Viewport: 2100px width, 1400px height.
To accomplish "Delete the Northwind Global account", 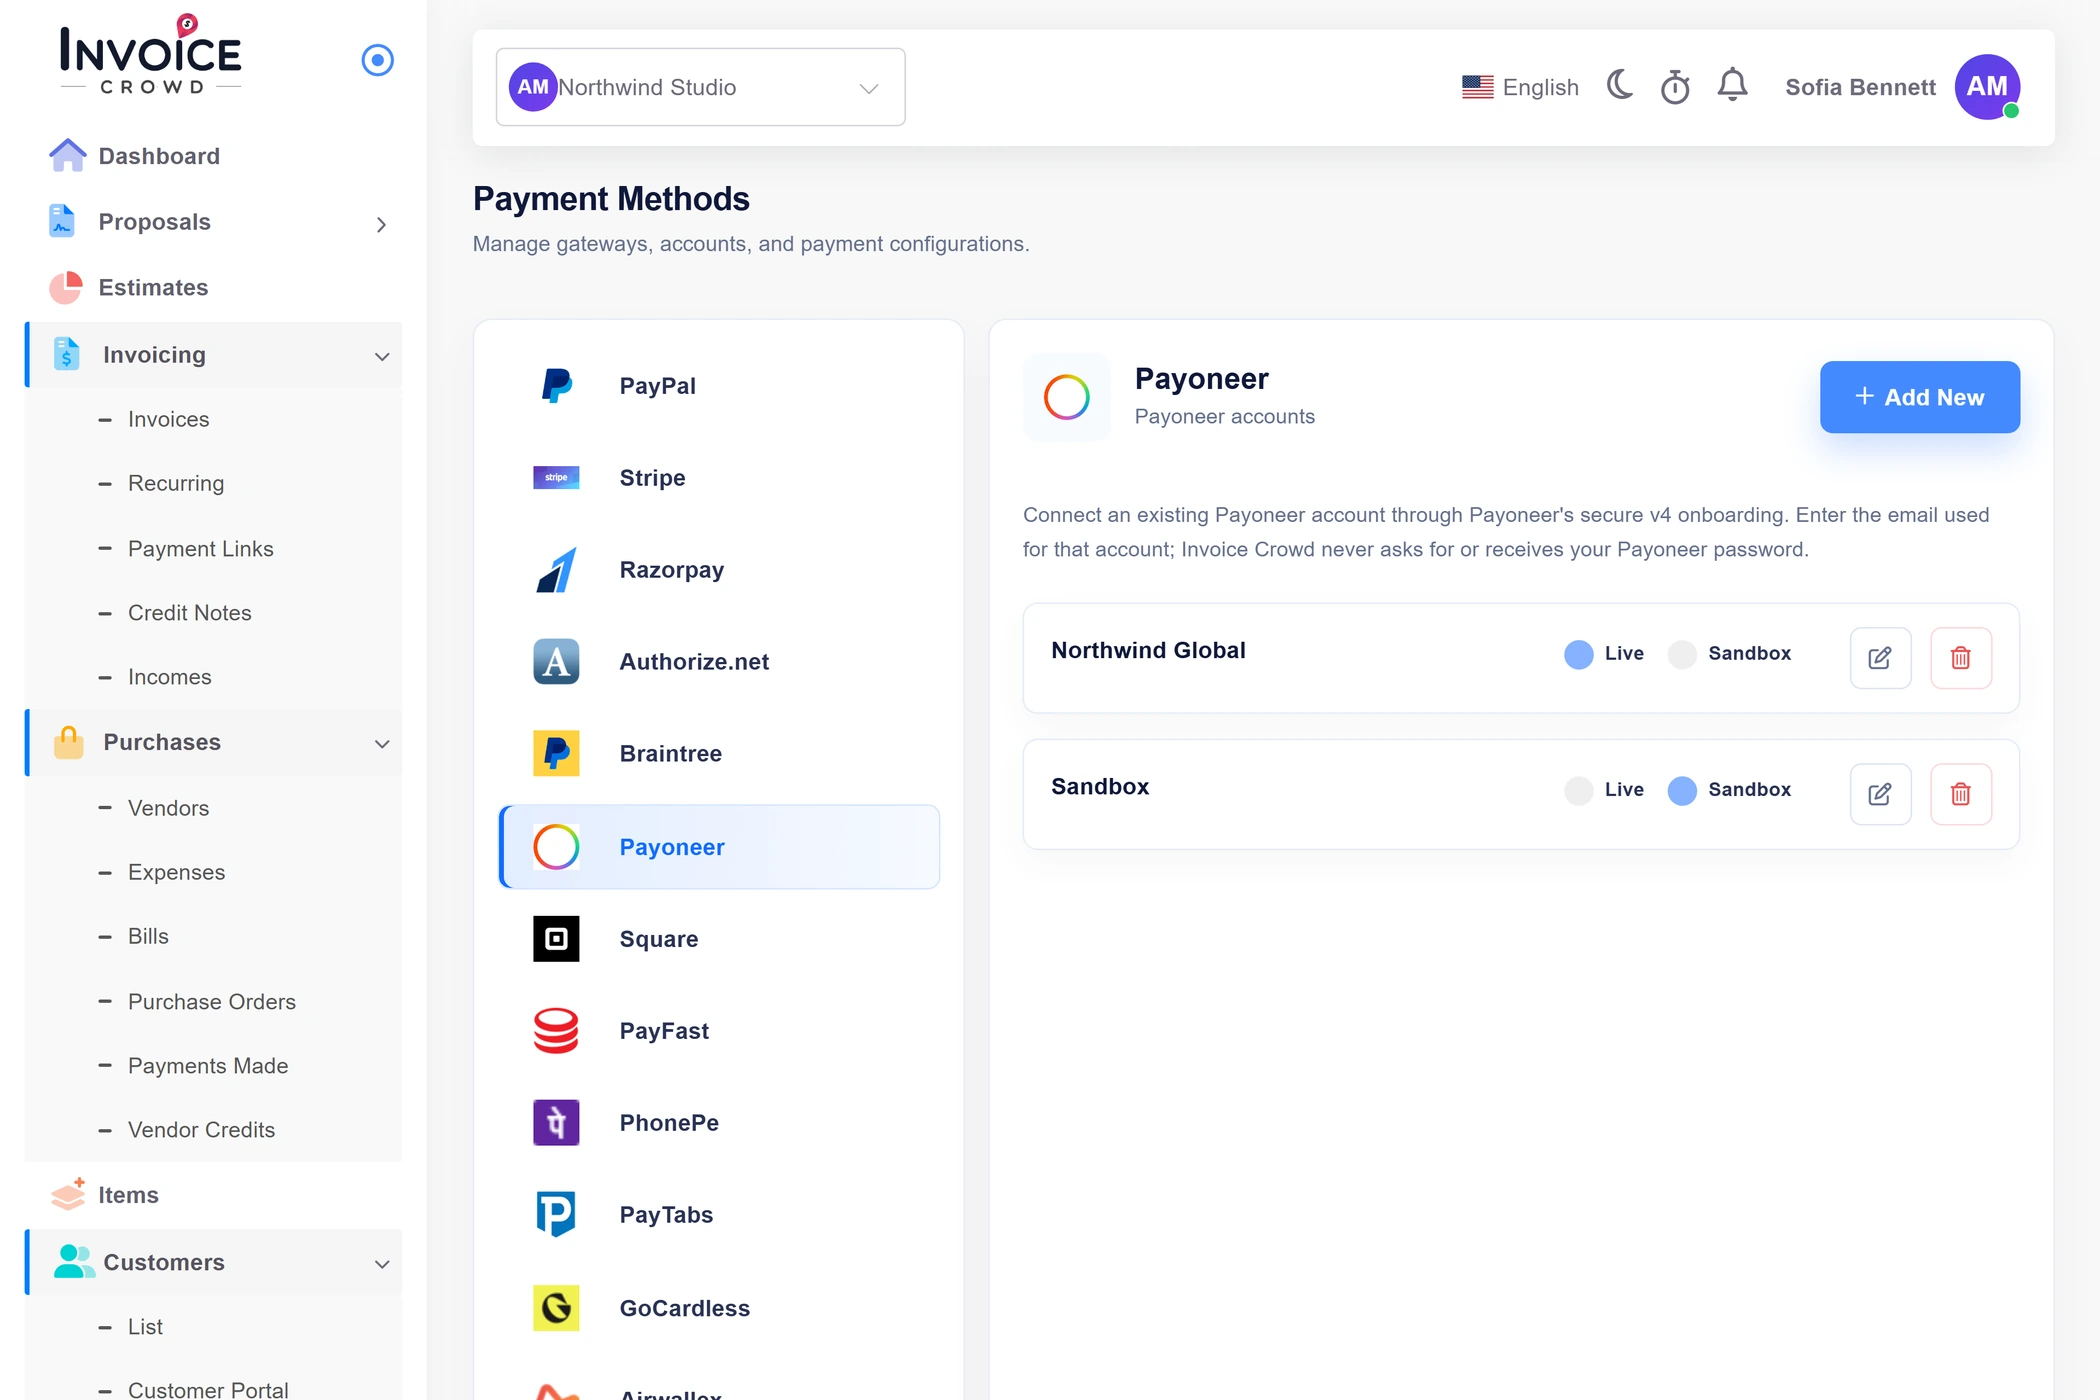I will tap(1960, 657).
